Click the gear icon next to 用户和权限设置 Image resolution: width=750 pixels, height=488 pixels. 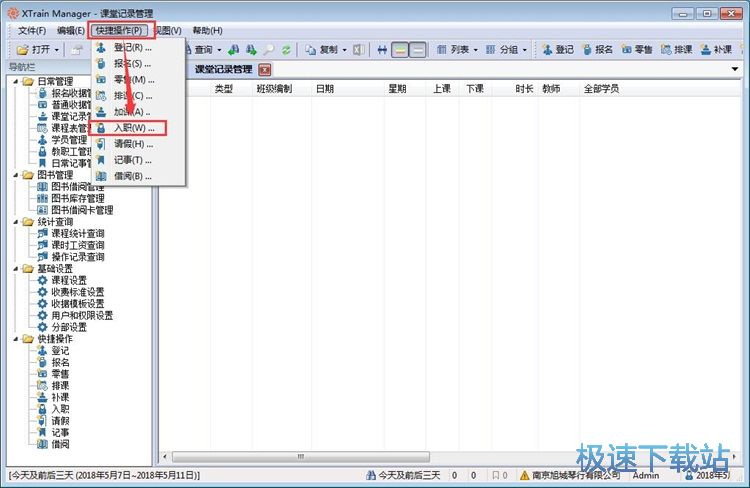coord(43,315)
